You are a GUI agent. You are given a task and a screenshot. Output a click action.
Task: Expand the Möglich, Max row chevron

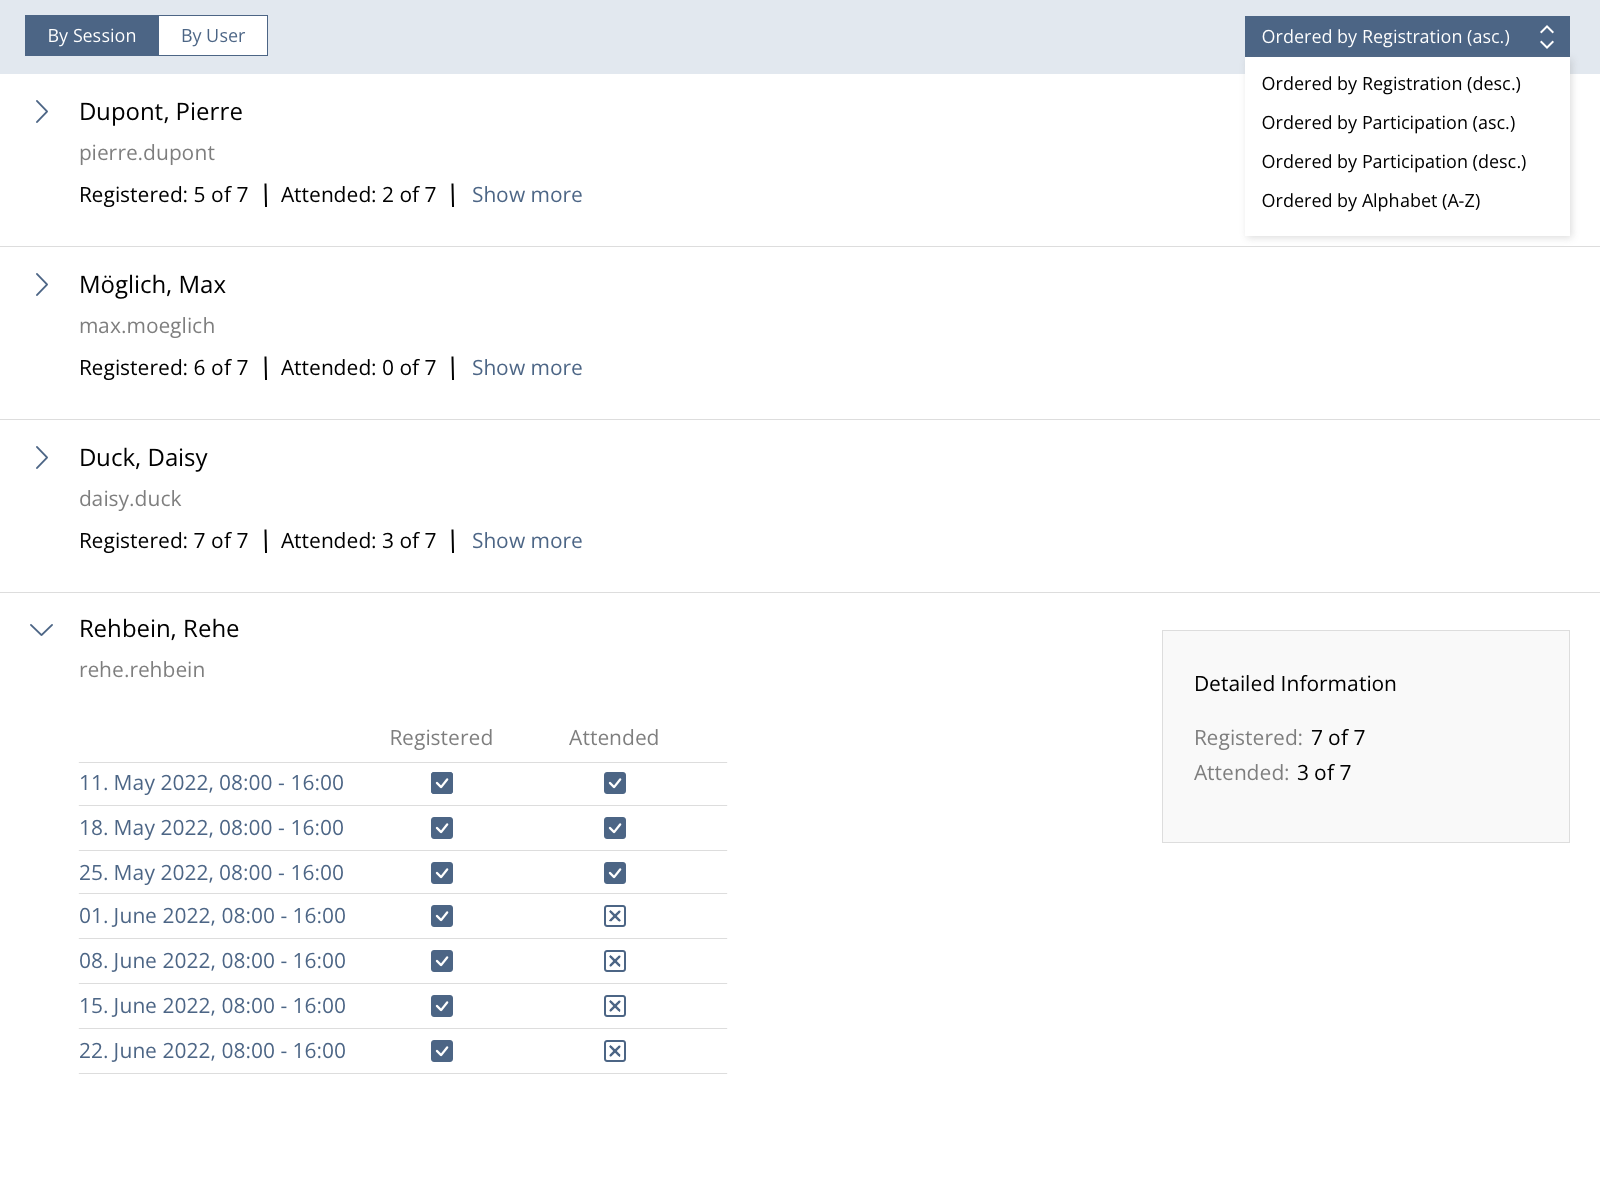tap(42, 285)
